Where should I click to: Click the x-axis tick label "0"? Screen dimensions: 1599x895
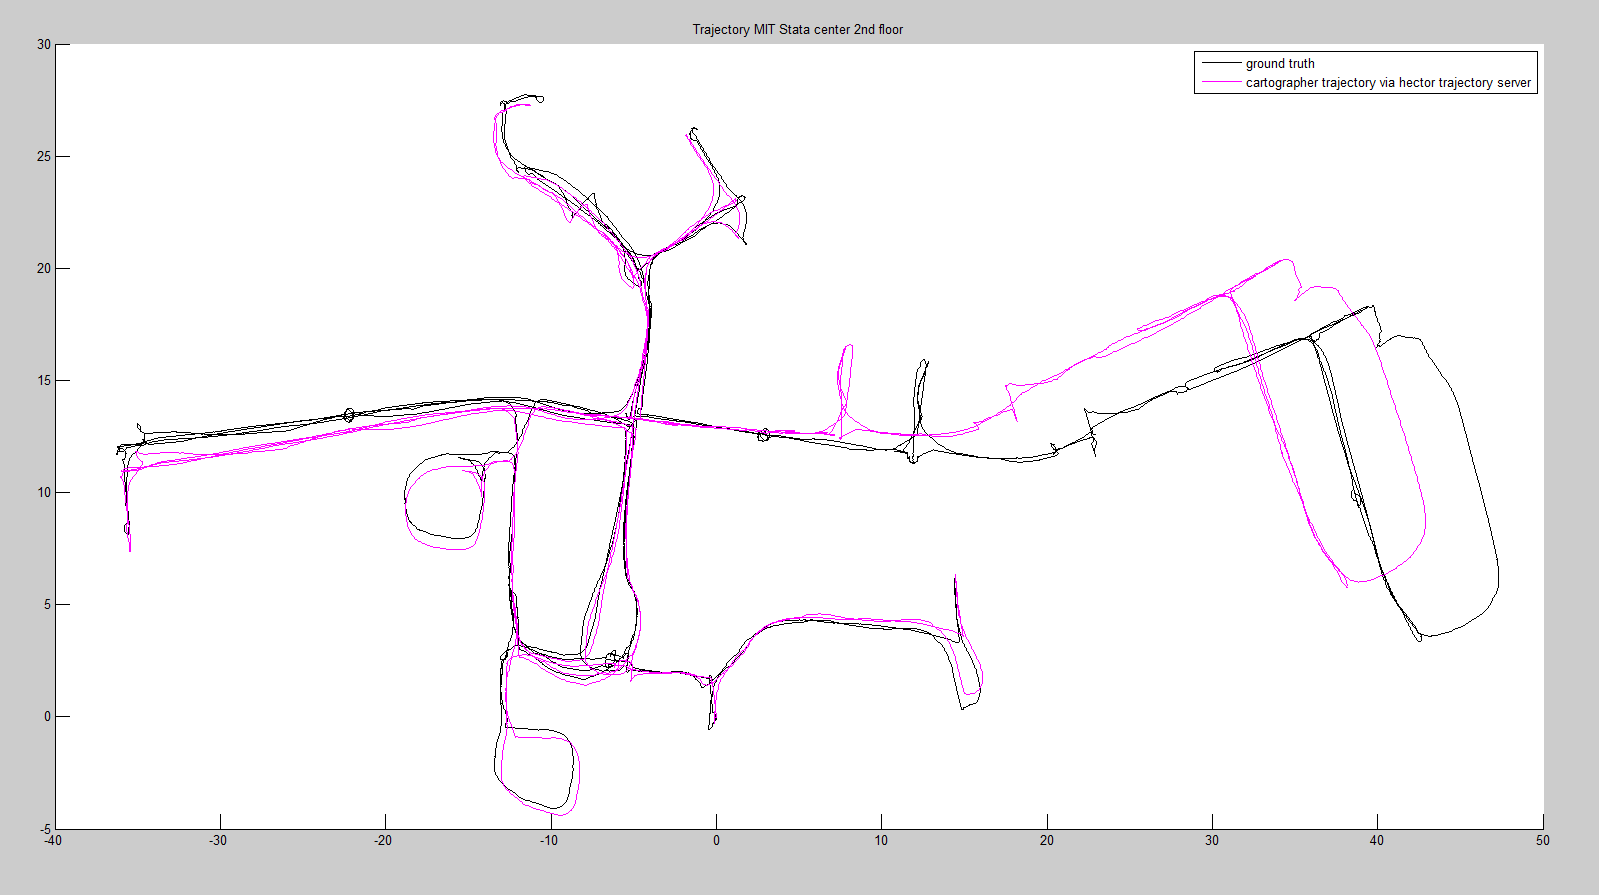tap(716, 840)
